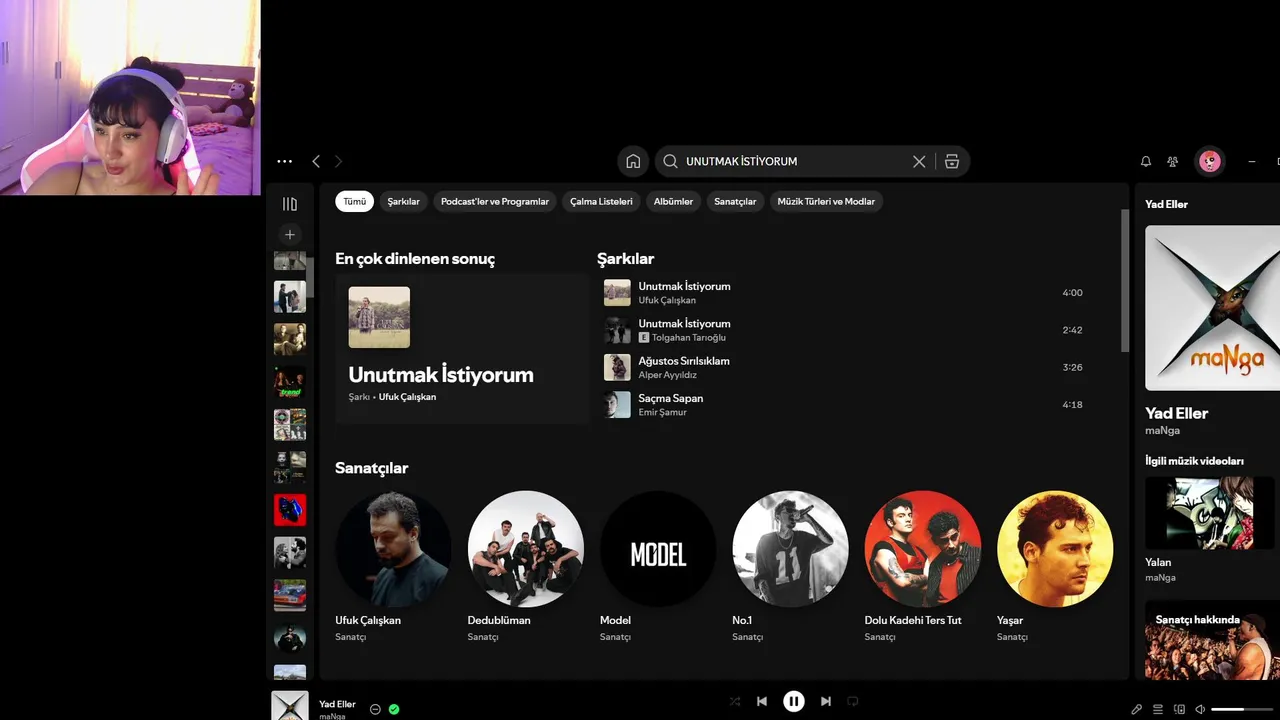The width and height of the screenshot is (1280, 720).
Task: Open the play queue icon
Action: pyautogui.click(x=1158, y=709)
